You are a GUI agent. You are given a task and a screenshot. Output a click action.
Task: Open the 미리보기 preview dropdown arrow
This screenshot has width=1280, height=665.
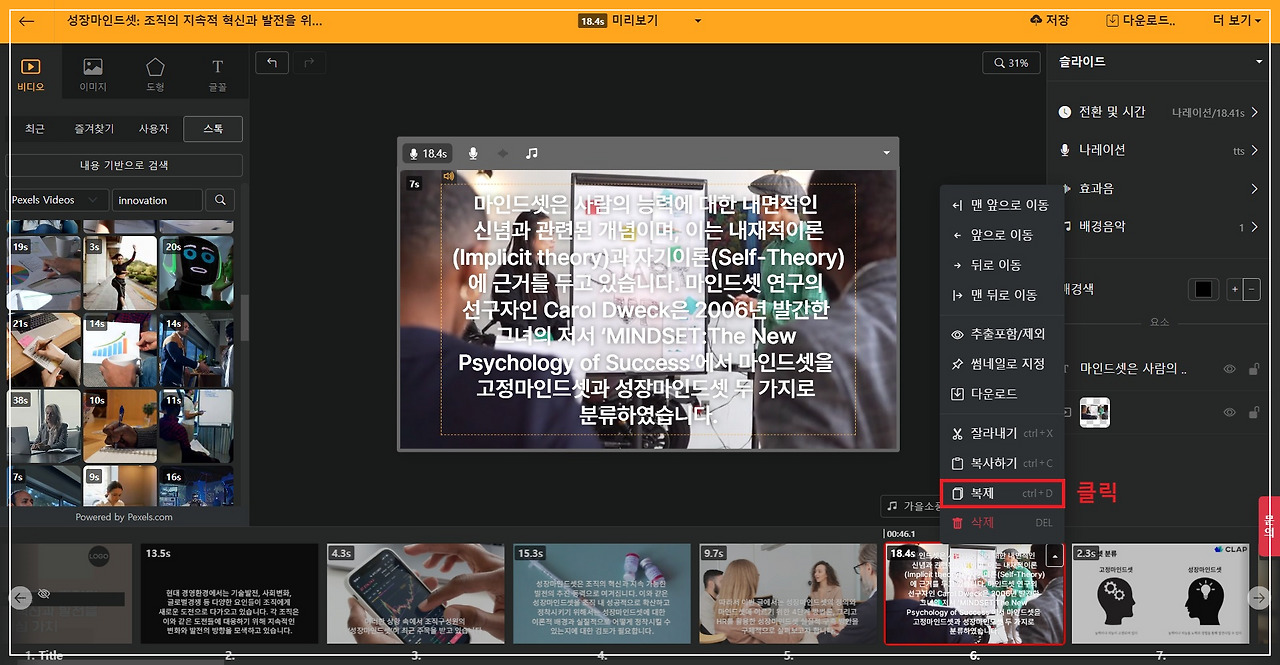[697, 20]
